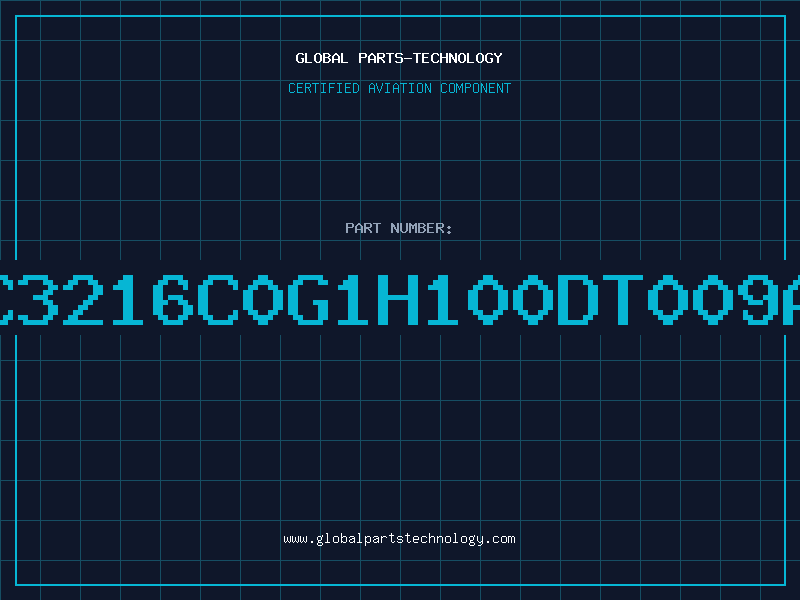Open the www.globalpartstechnology.com link
This screenshot has height=600, width=800.
(399, 539)
